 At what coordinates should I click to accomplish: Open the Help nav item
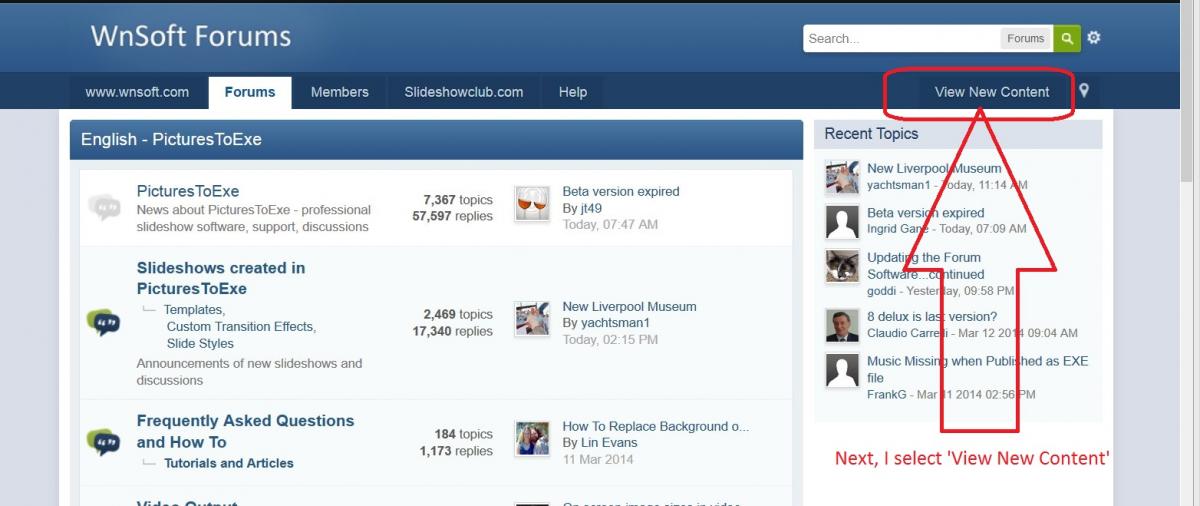coord(573,92)
